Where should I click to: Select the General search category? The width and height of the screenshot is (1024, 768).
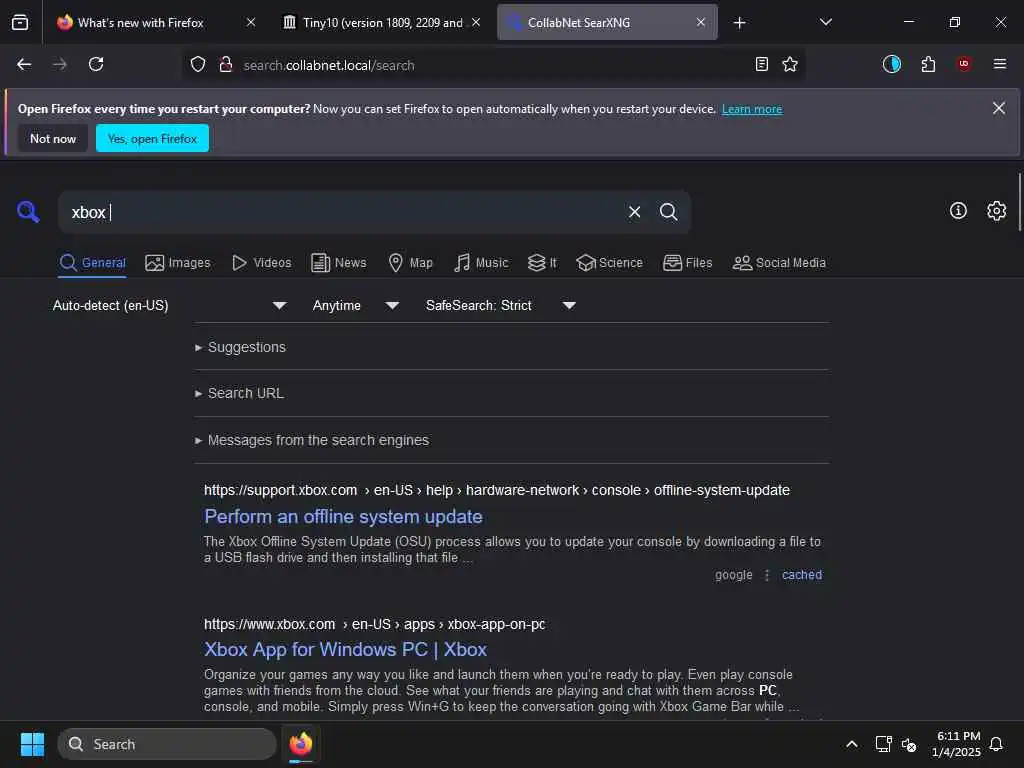click(92, 263)
